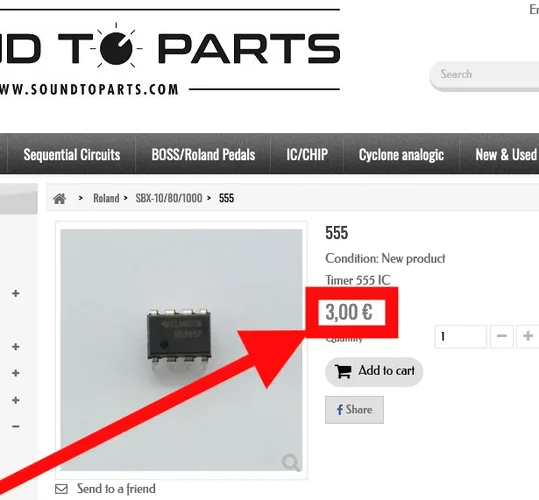This screenshot has width=539, height=500.
Task: Click the Sound To Parts knob logo
Action: (x=116, y=48)
